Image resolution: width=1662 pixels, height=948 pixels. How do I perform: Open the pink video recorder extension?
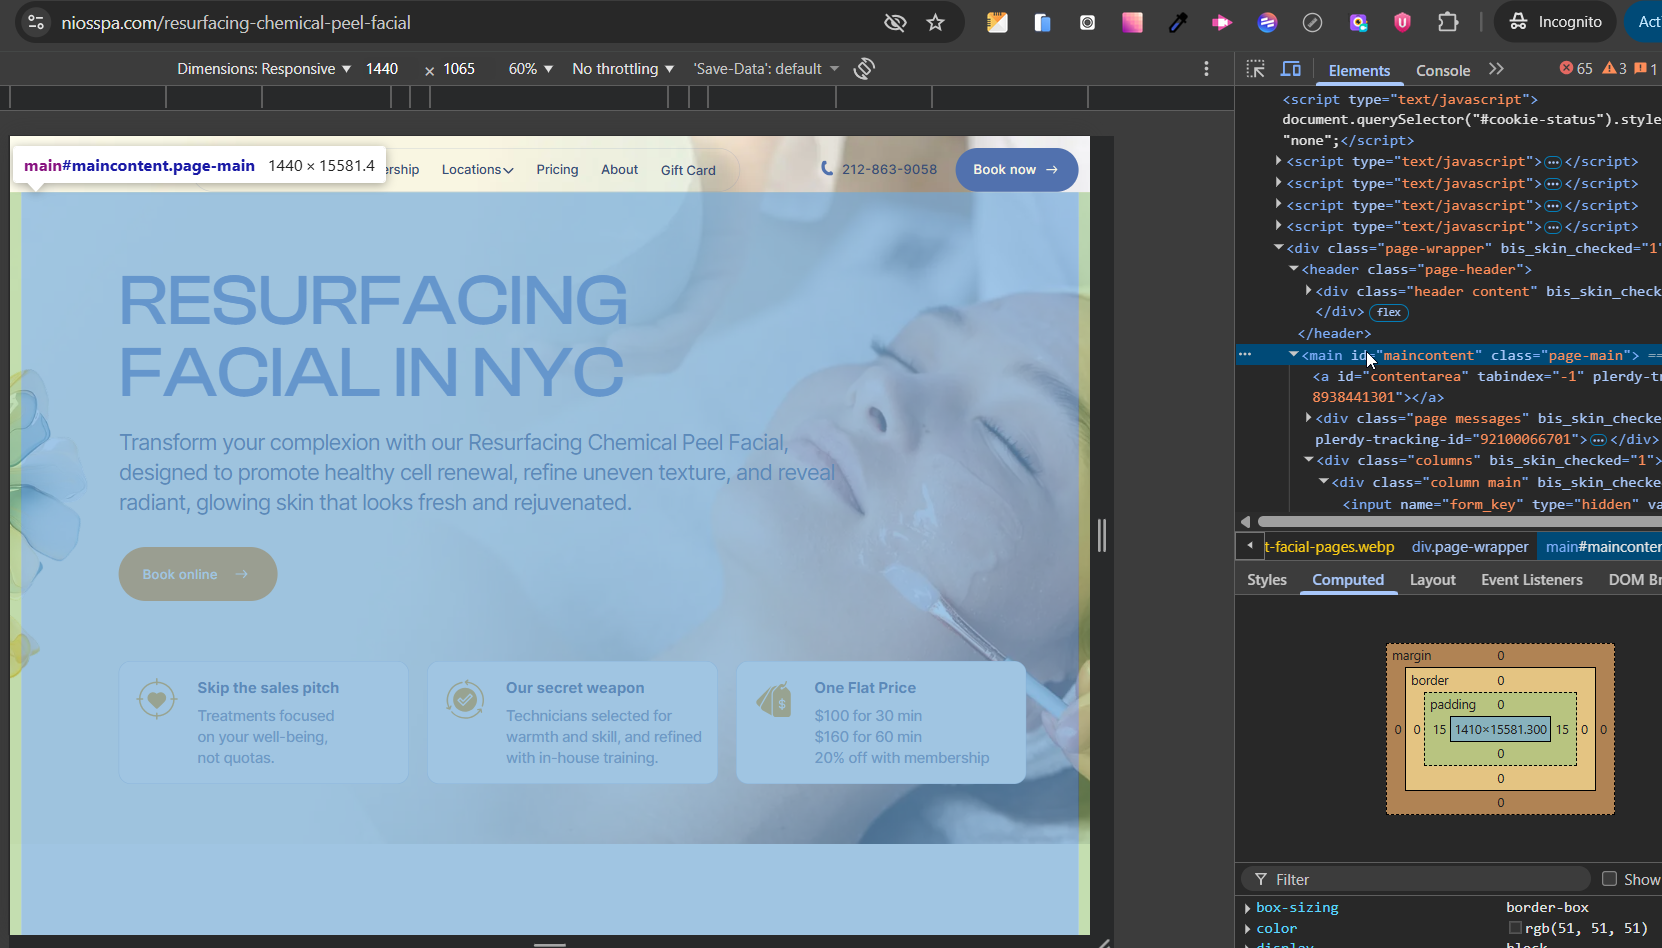tap(1222, 22)
